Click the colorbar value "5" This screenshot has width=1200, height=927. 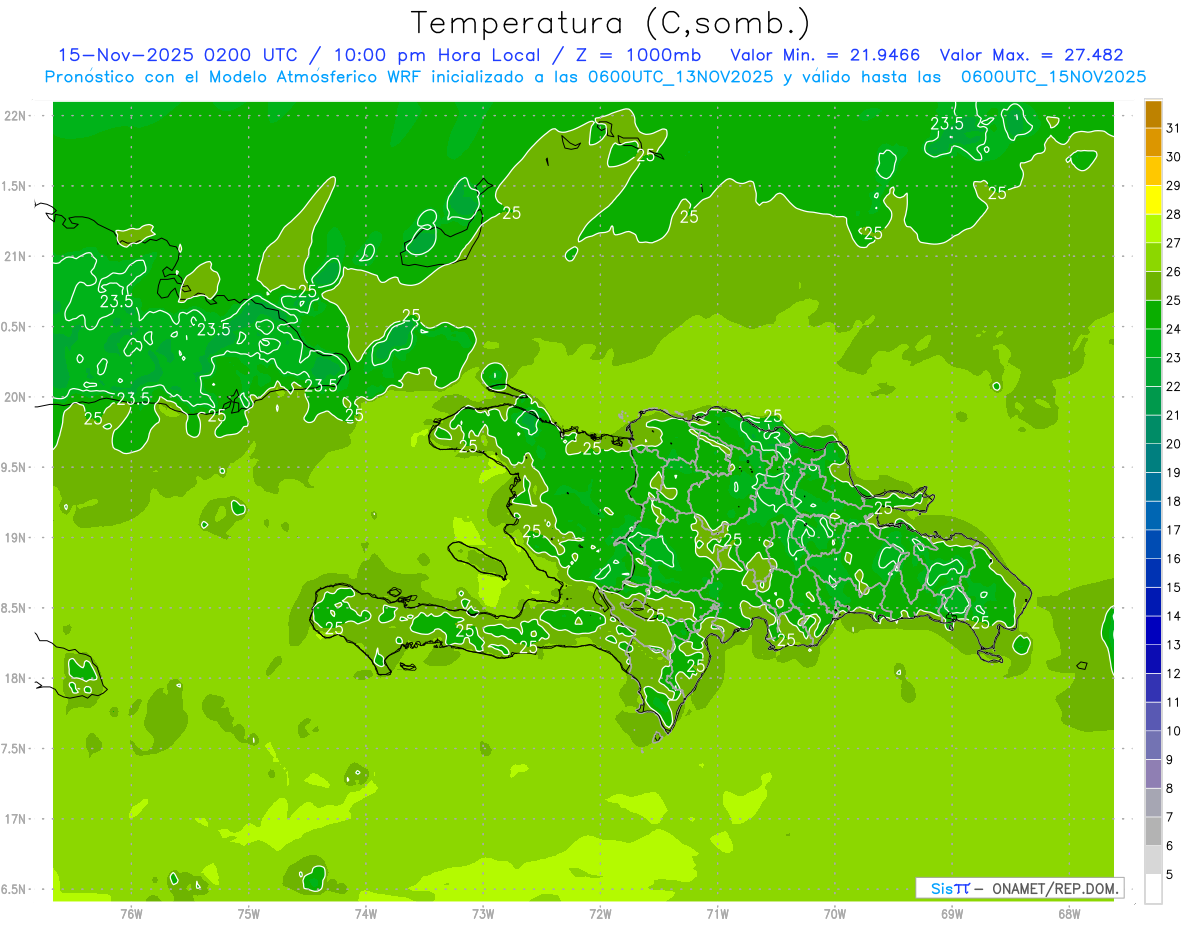coord(1170,875)
